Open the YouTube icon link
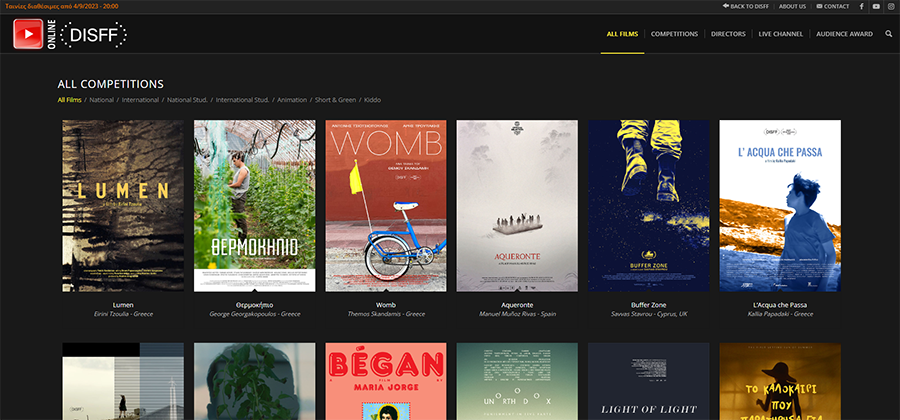 coord(876,6)
